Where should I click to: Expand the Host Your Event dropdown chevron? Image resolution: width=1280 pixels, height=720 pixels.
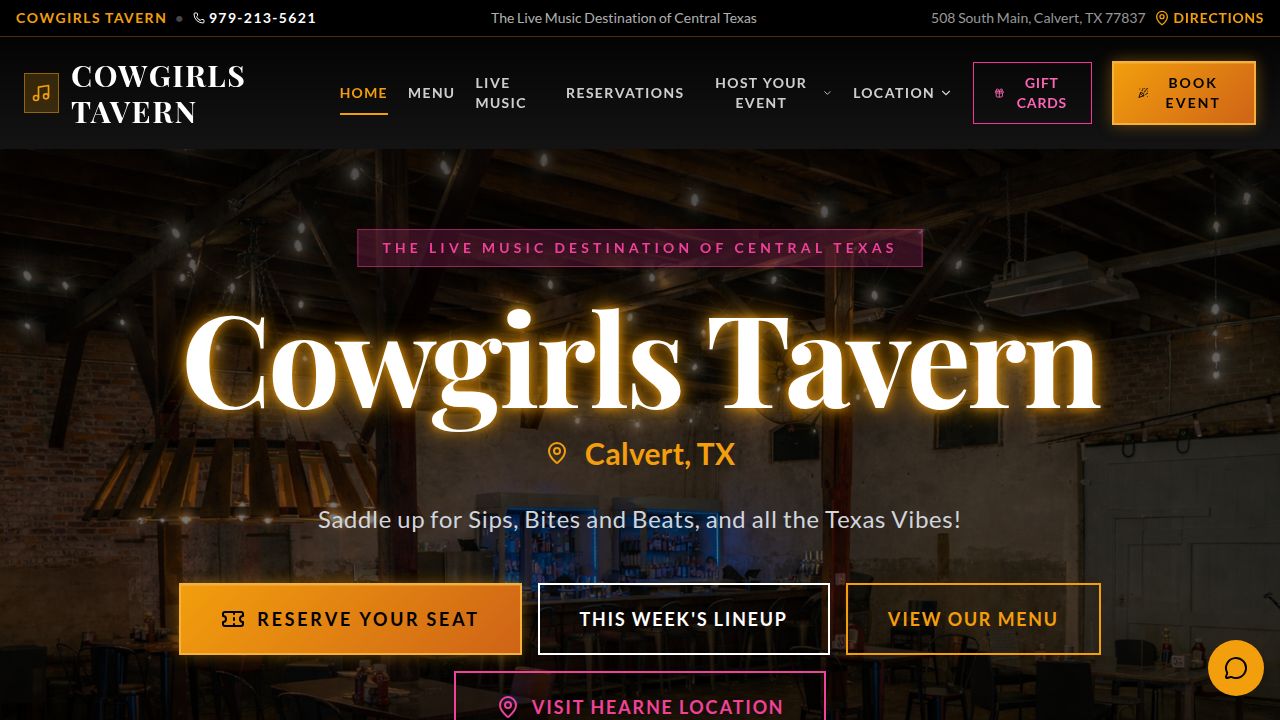pyautogui.click(x=827, y=93)
